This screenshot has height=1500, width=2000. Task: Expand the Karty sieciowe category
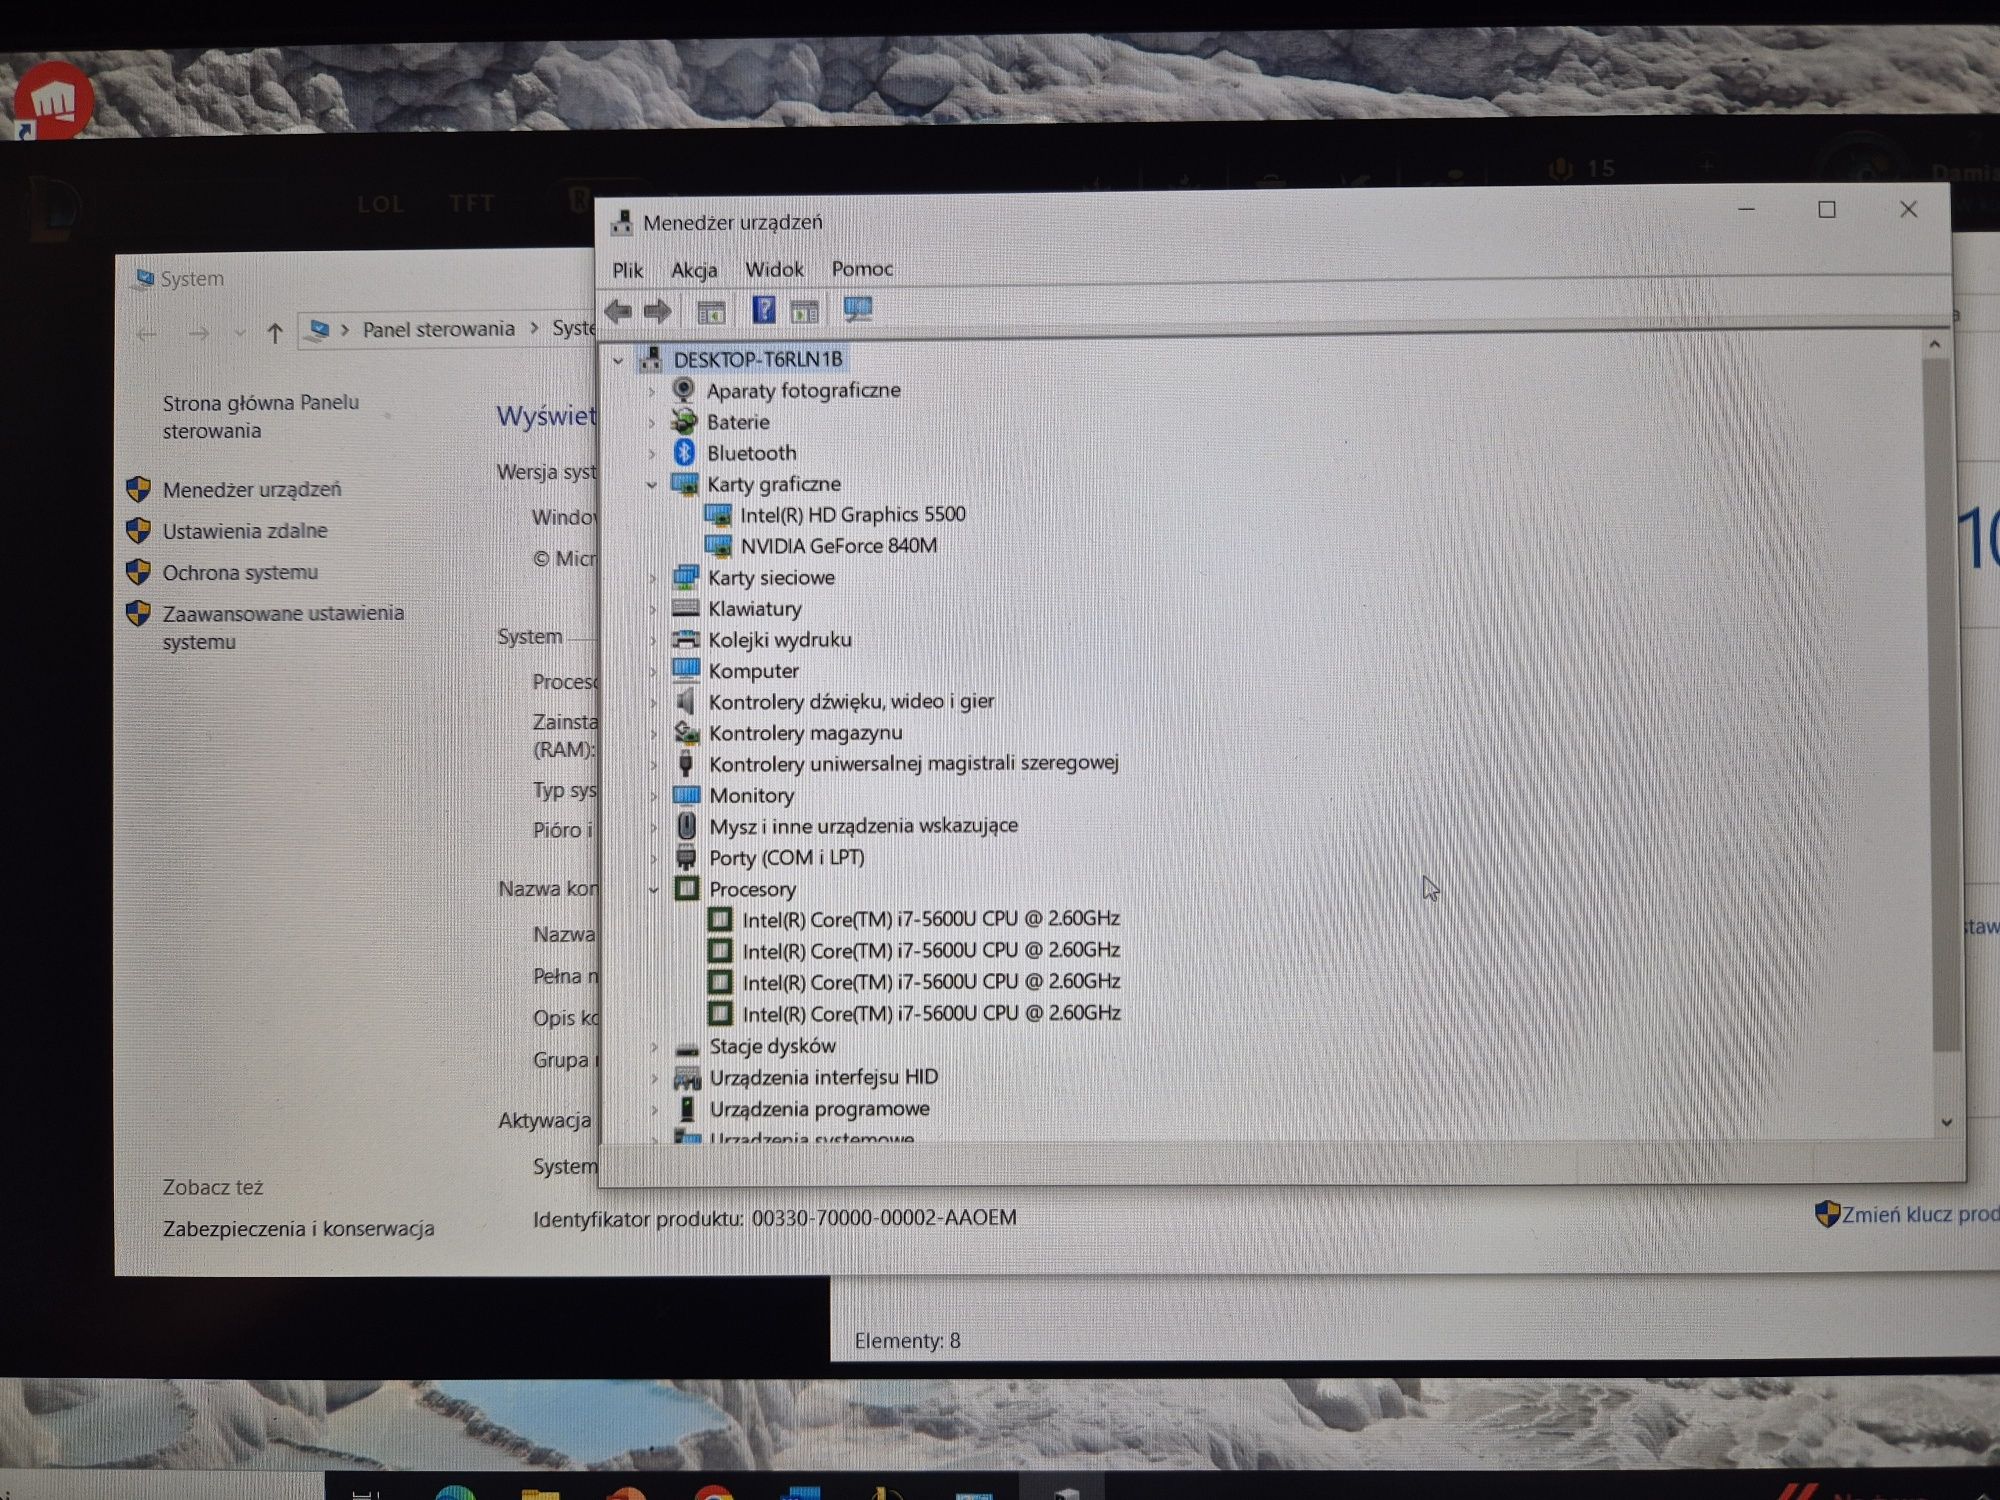click(x=652, y=578)
